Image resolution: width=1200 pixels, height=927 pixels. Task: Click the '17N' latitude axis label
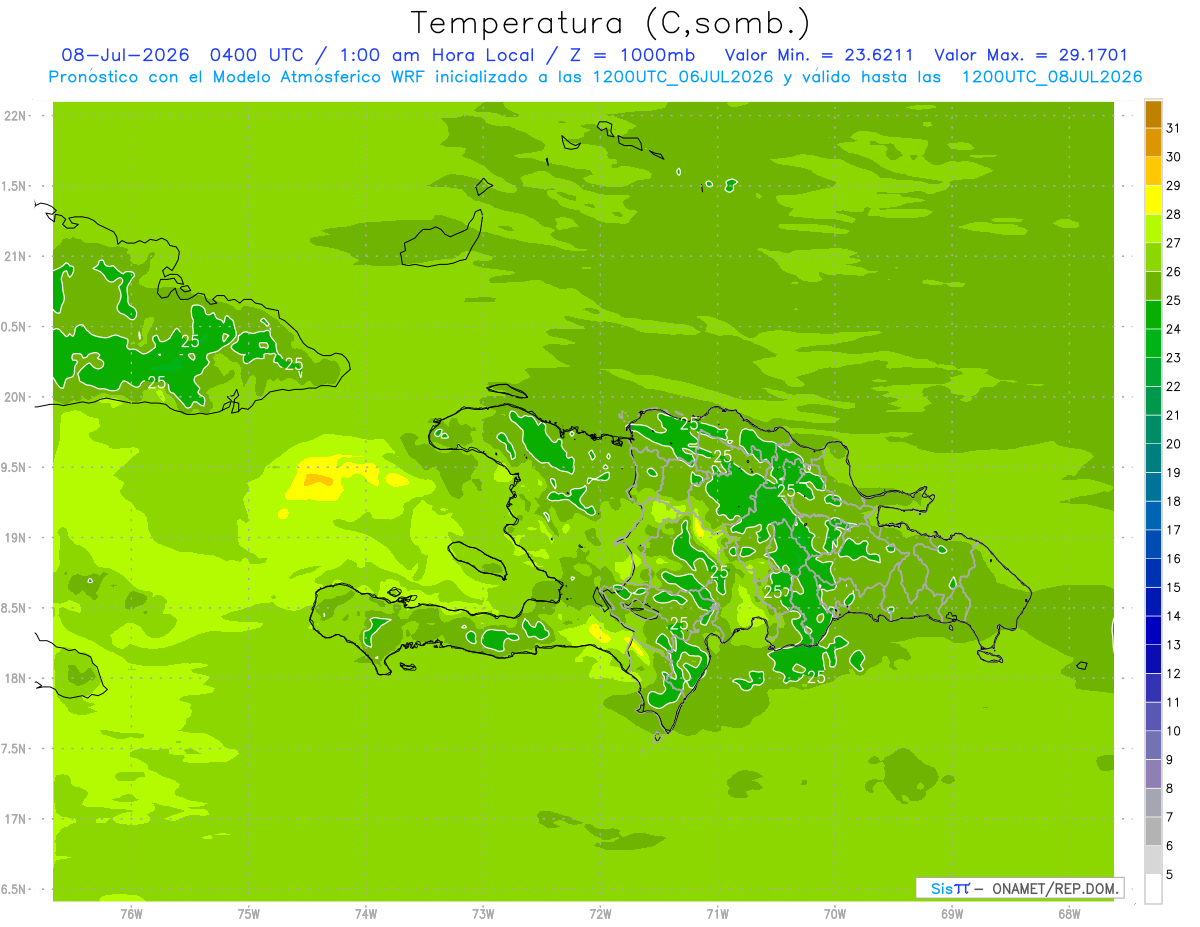[15, 819]
